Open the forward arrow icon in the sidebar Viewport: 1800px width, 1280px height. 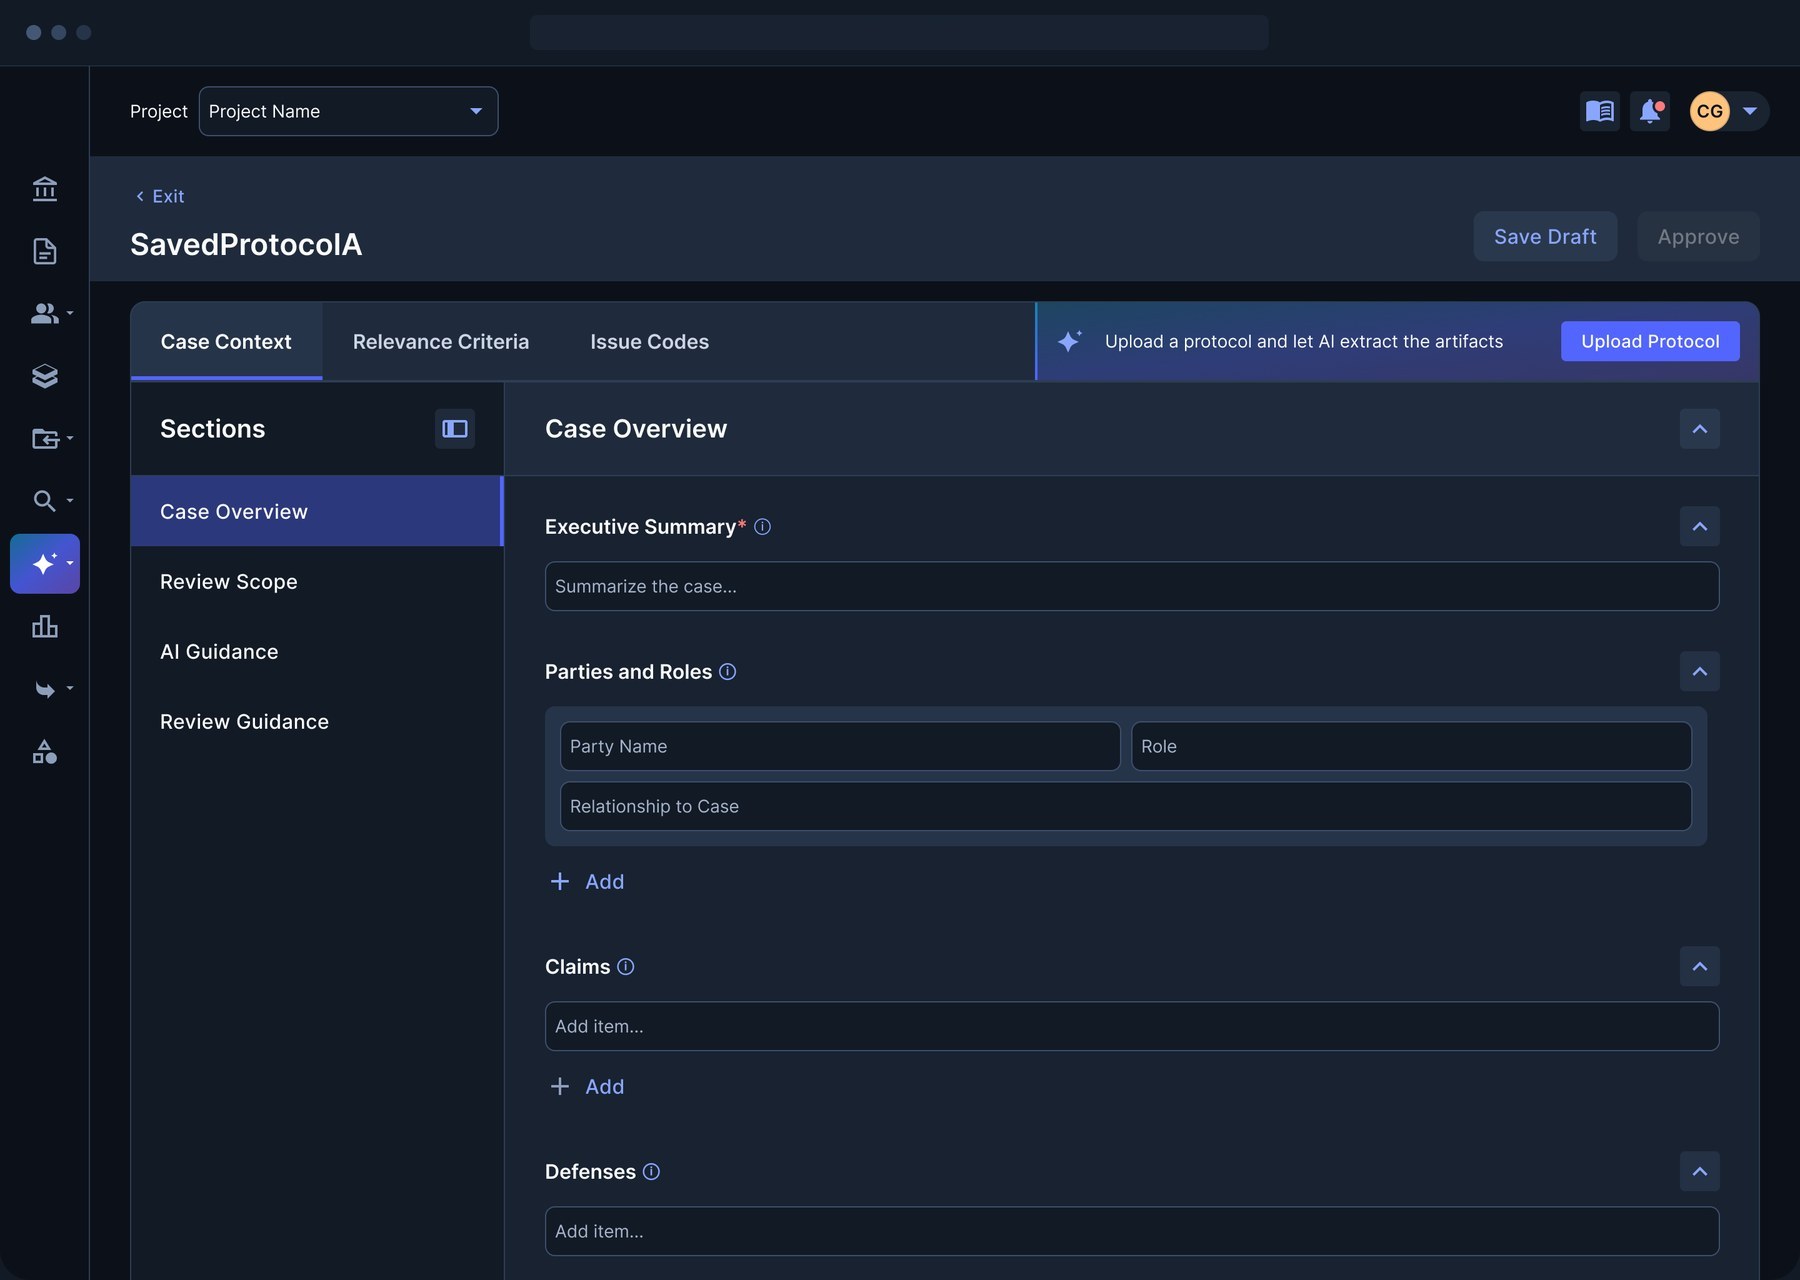tap(45, 689)
